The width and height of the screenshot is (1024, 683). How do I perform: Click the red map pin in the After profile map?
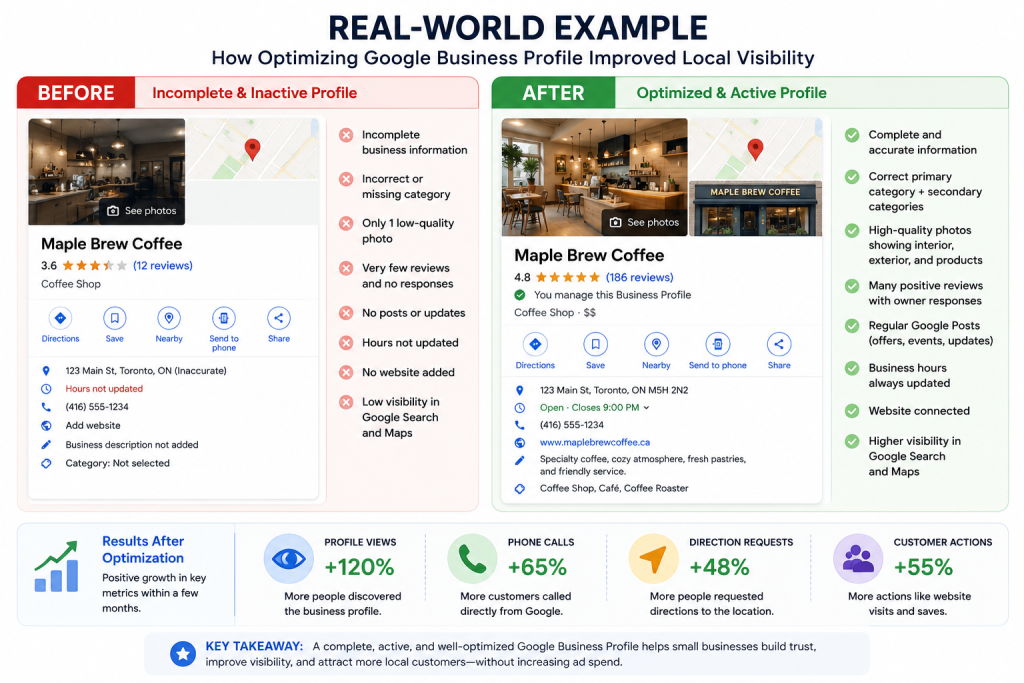click(756, 150)
